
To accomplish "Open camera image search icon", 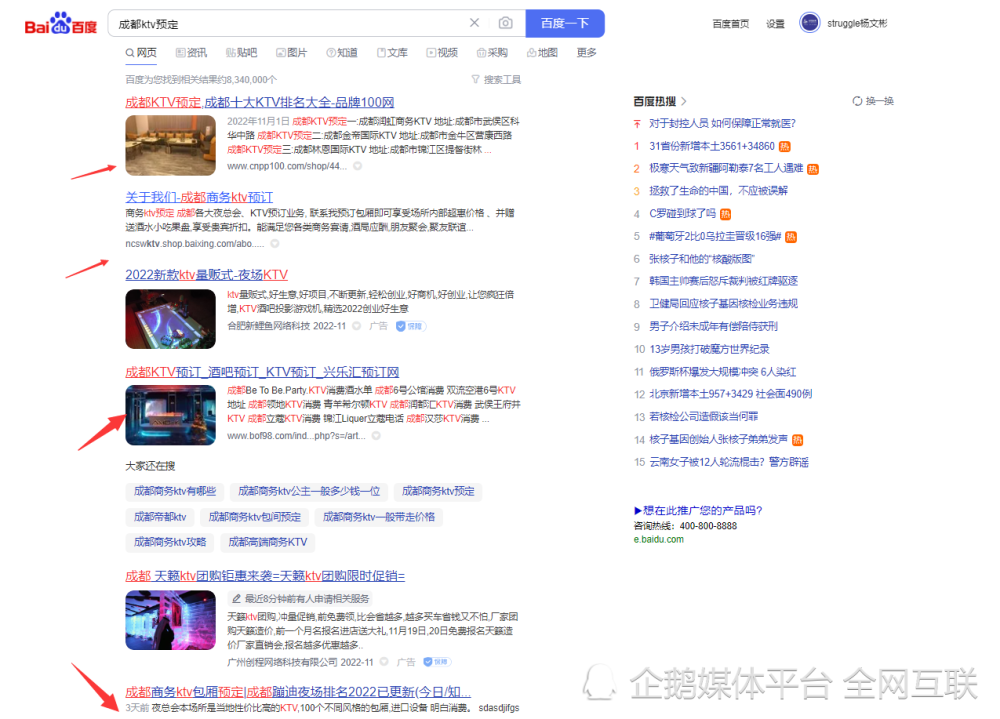I will point(506,23).
